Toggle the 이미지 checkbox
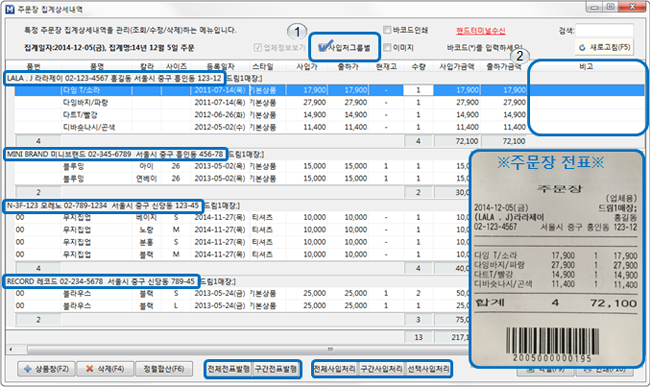Screen dimensions: 650x387 [x=387, y=48]
